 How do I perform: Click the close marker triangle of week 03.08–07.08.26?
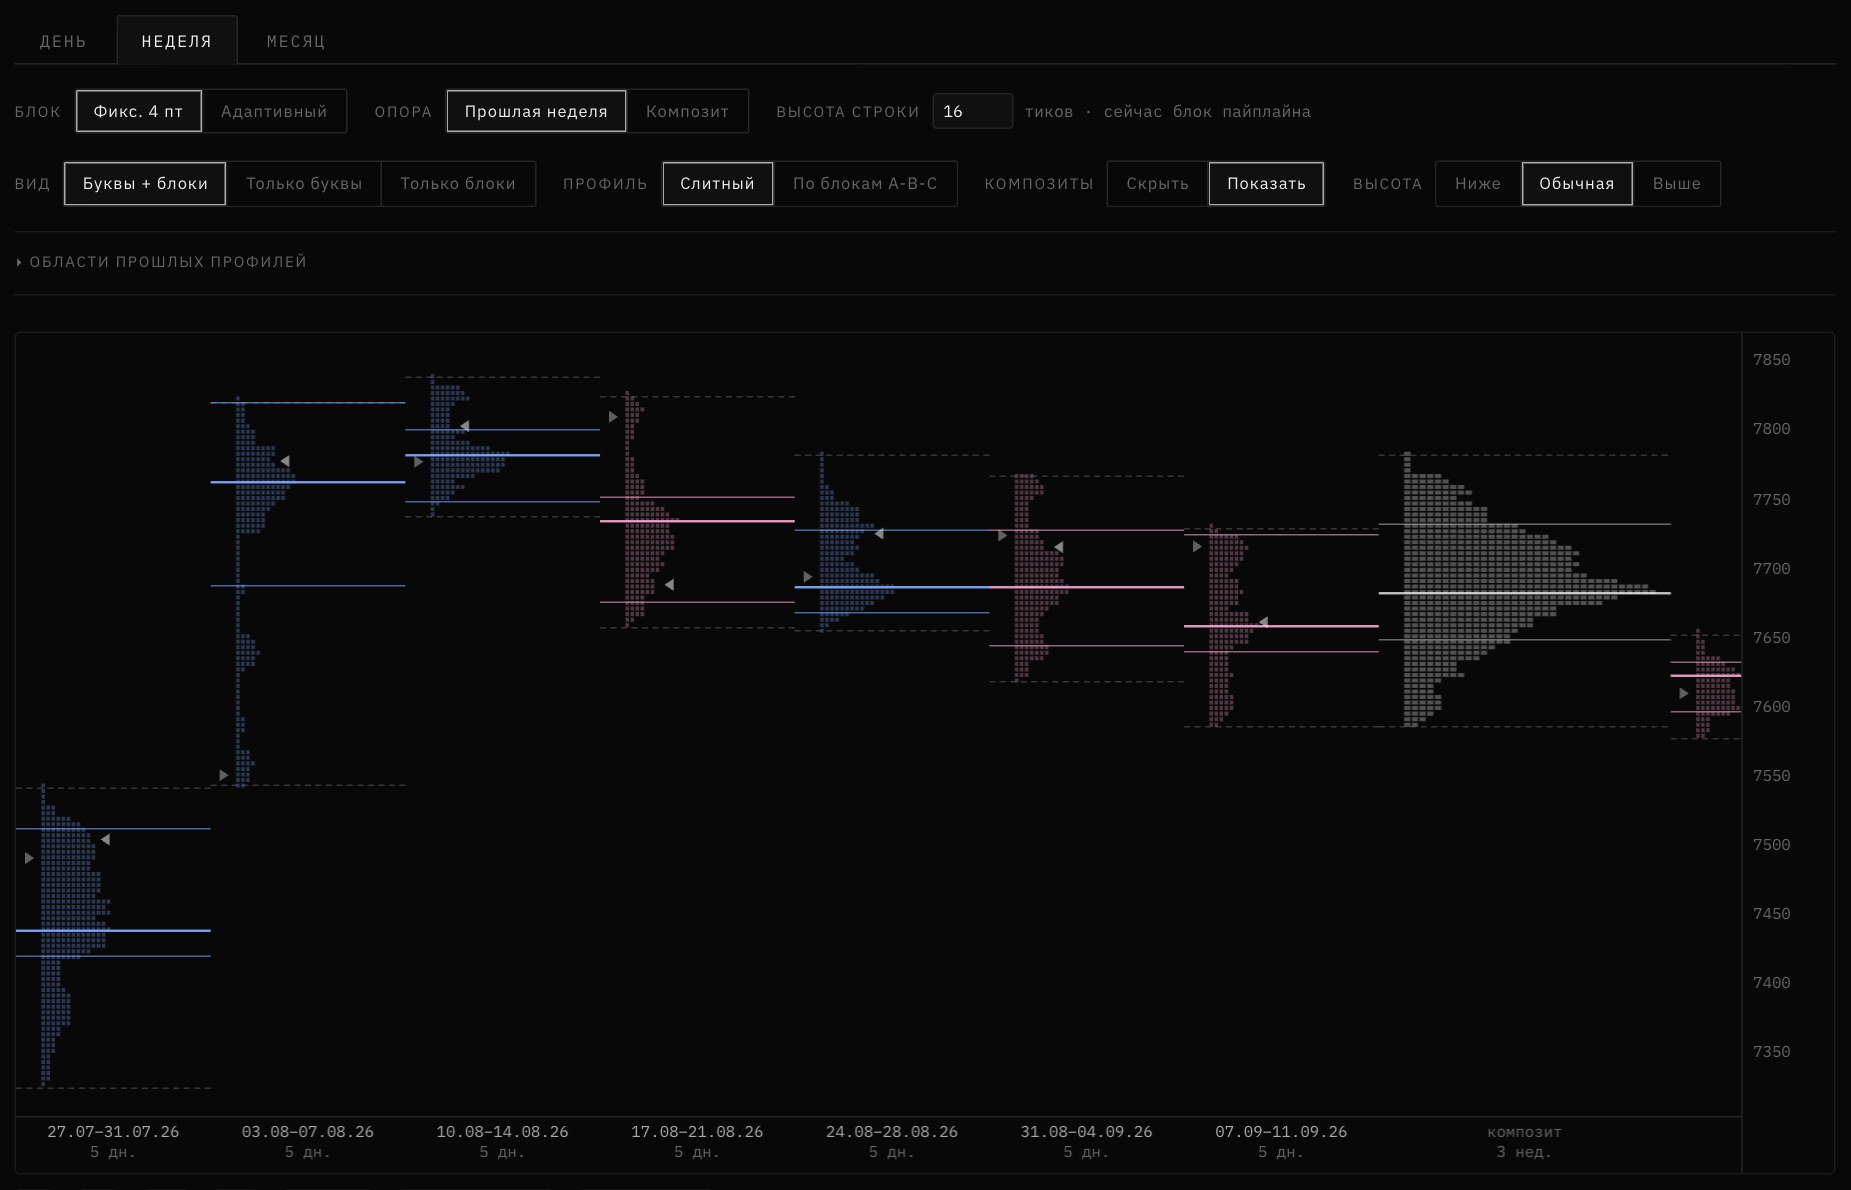pyautogui.click(x=285, y=461)
